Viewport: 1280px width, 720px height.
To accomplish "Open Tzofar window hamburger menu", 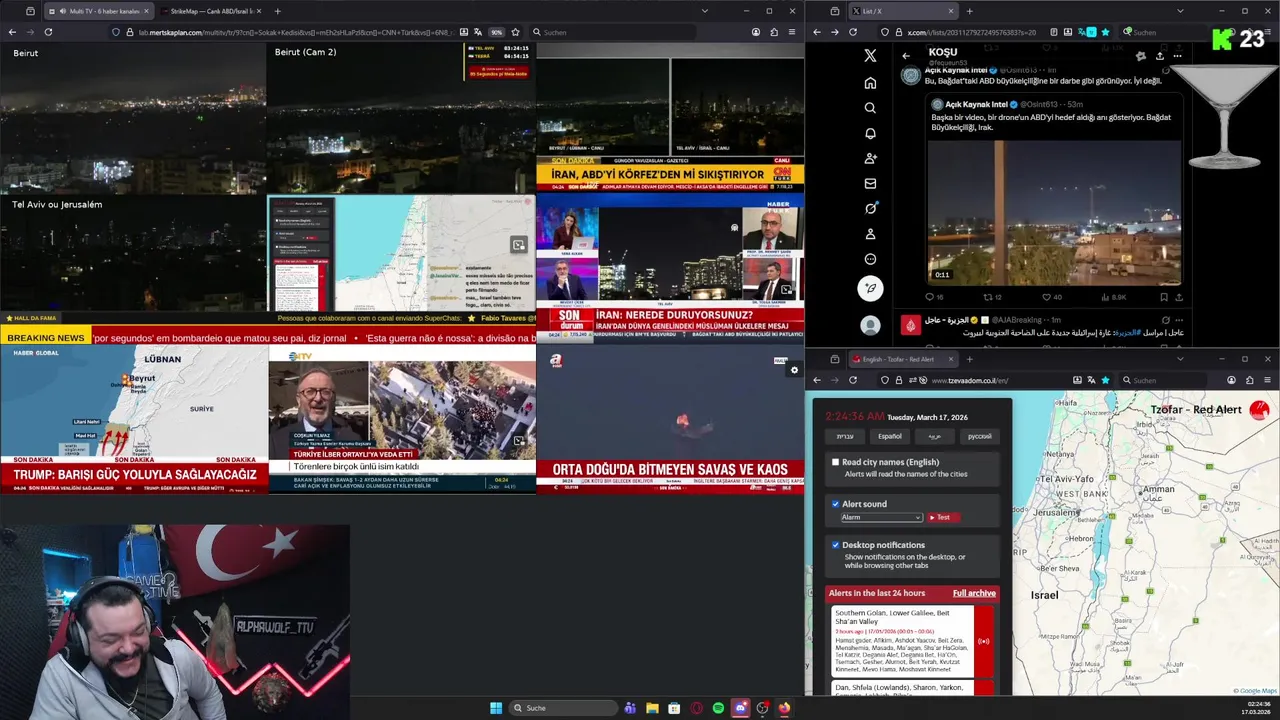I will [x=1268, y=380].
